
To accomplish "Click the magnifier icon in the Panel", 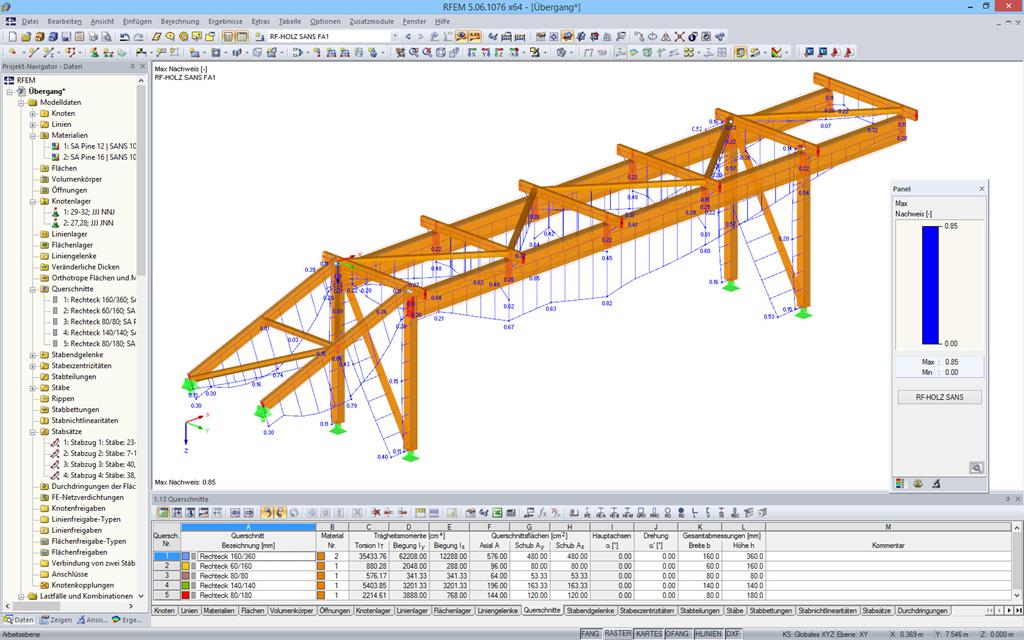I will (x=976, y=467).
